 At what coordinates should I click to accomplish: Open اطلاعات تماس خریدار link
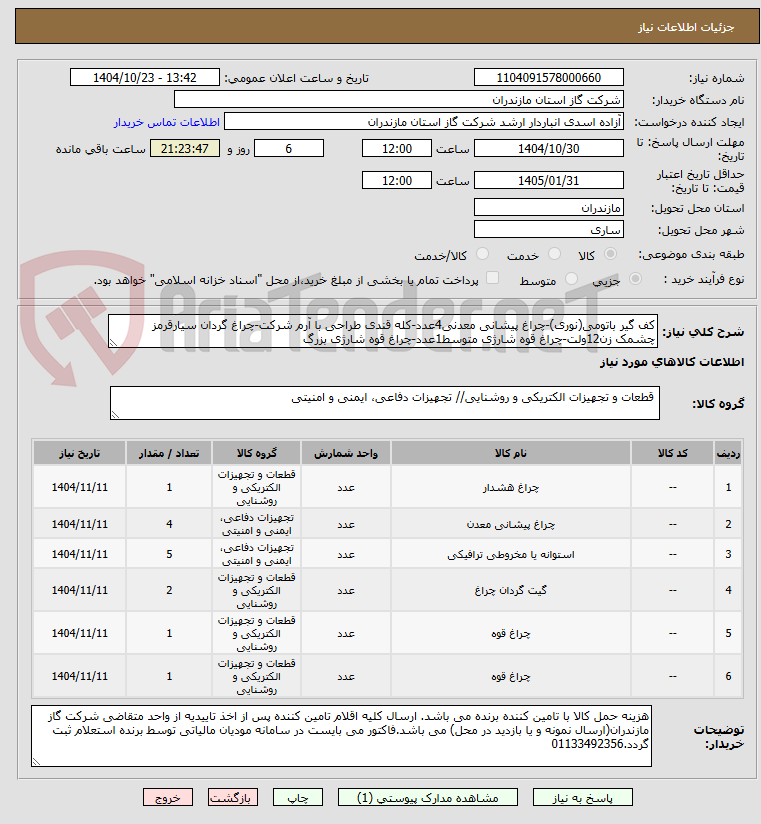(167, 122)
